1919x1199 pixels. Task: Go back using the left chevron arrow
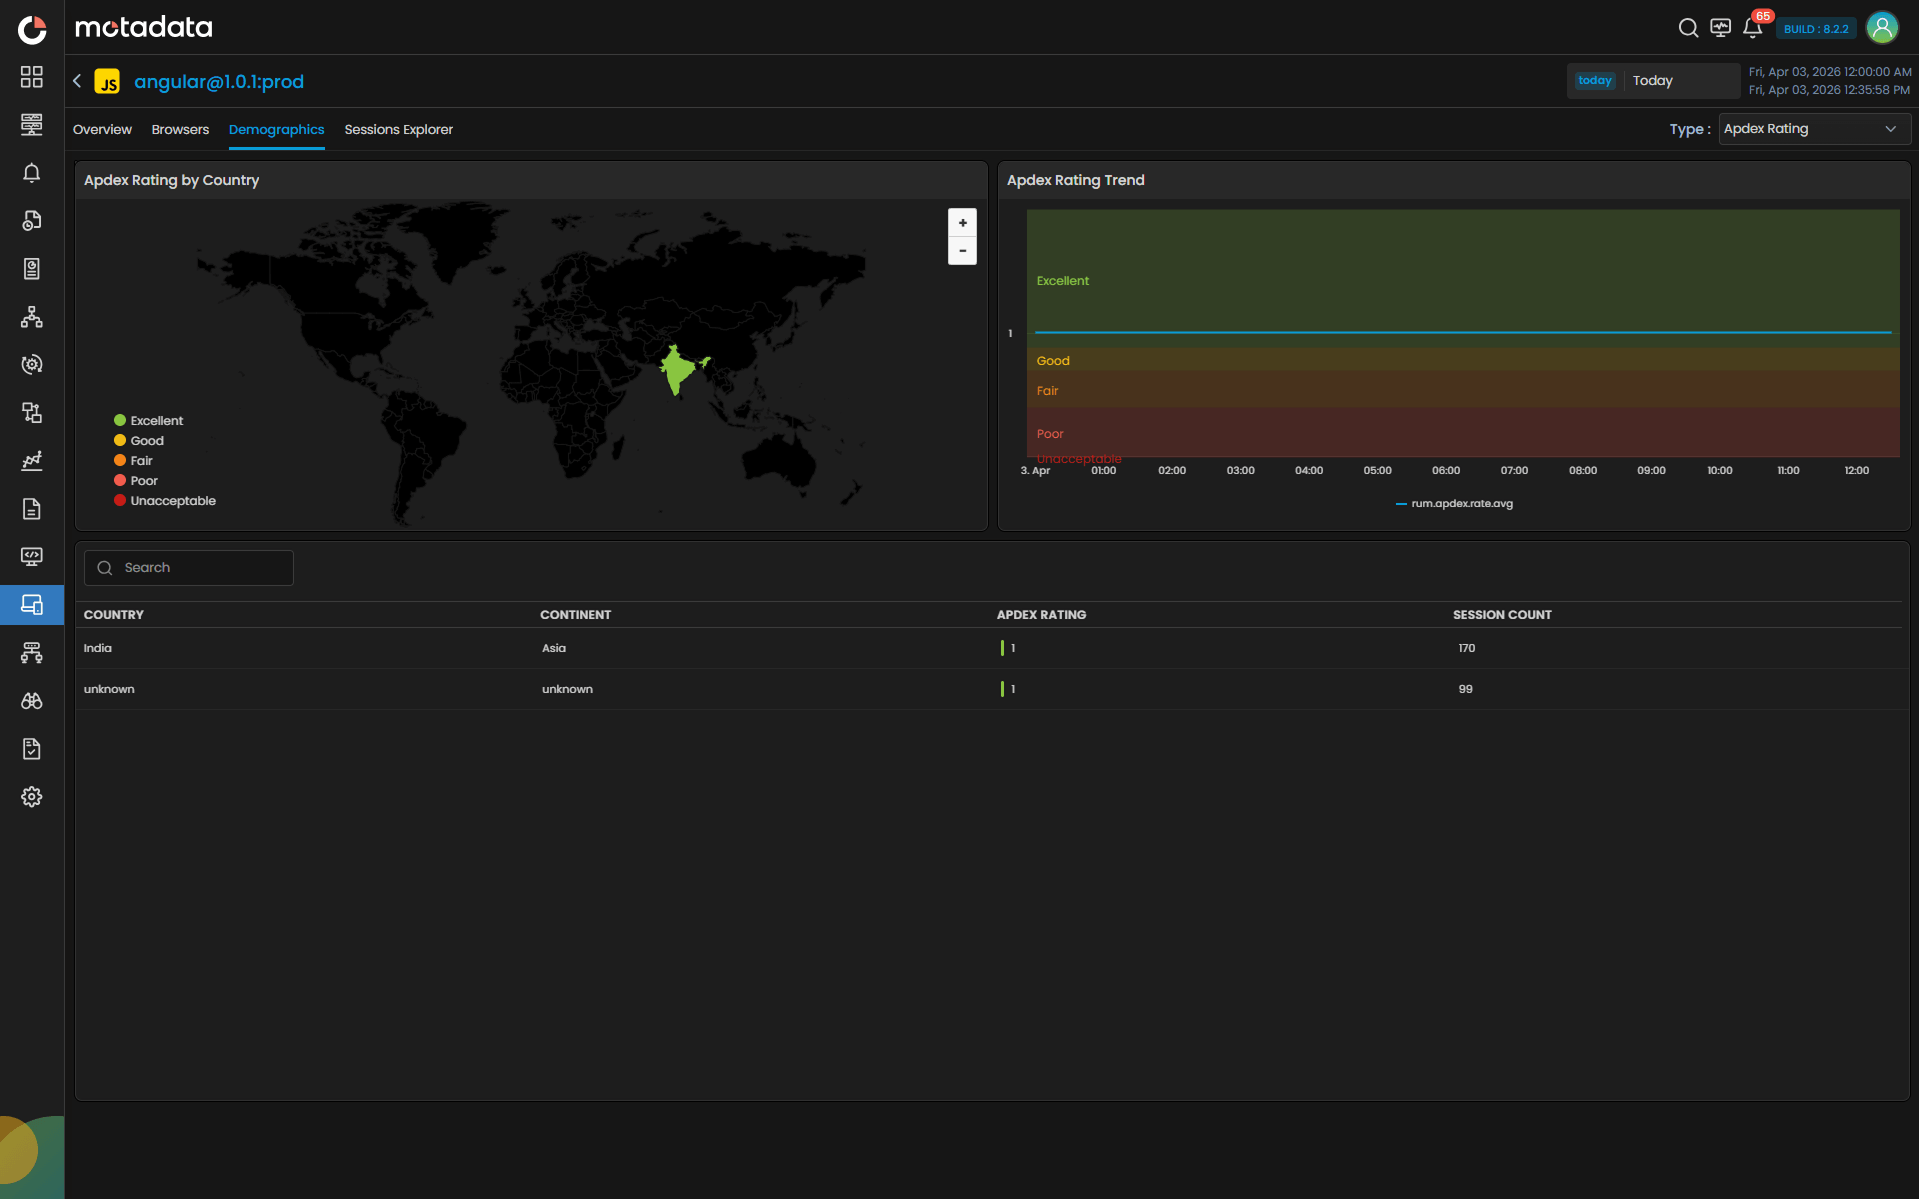pos(78,81)
